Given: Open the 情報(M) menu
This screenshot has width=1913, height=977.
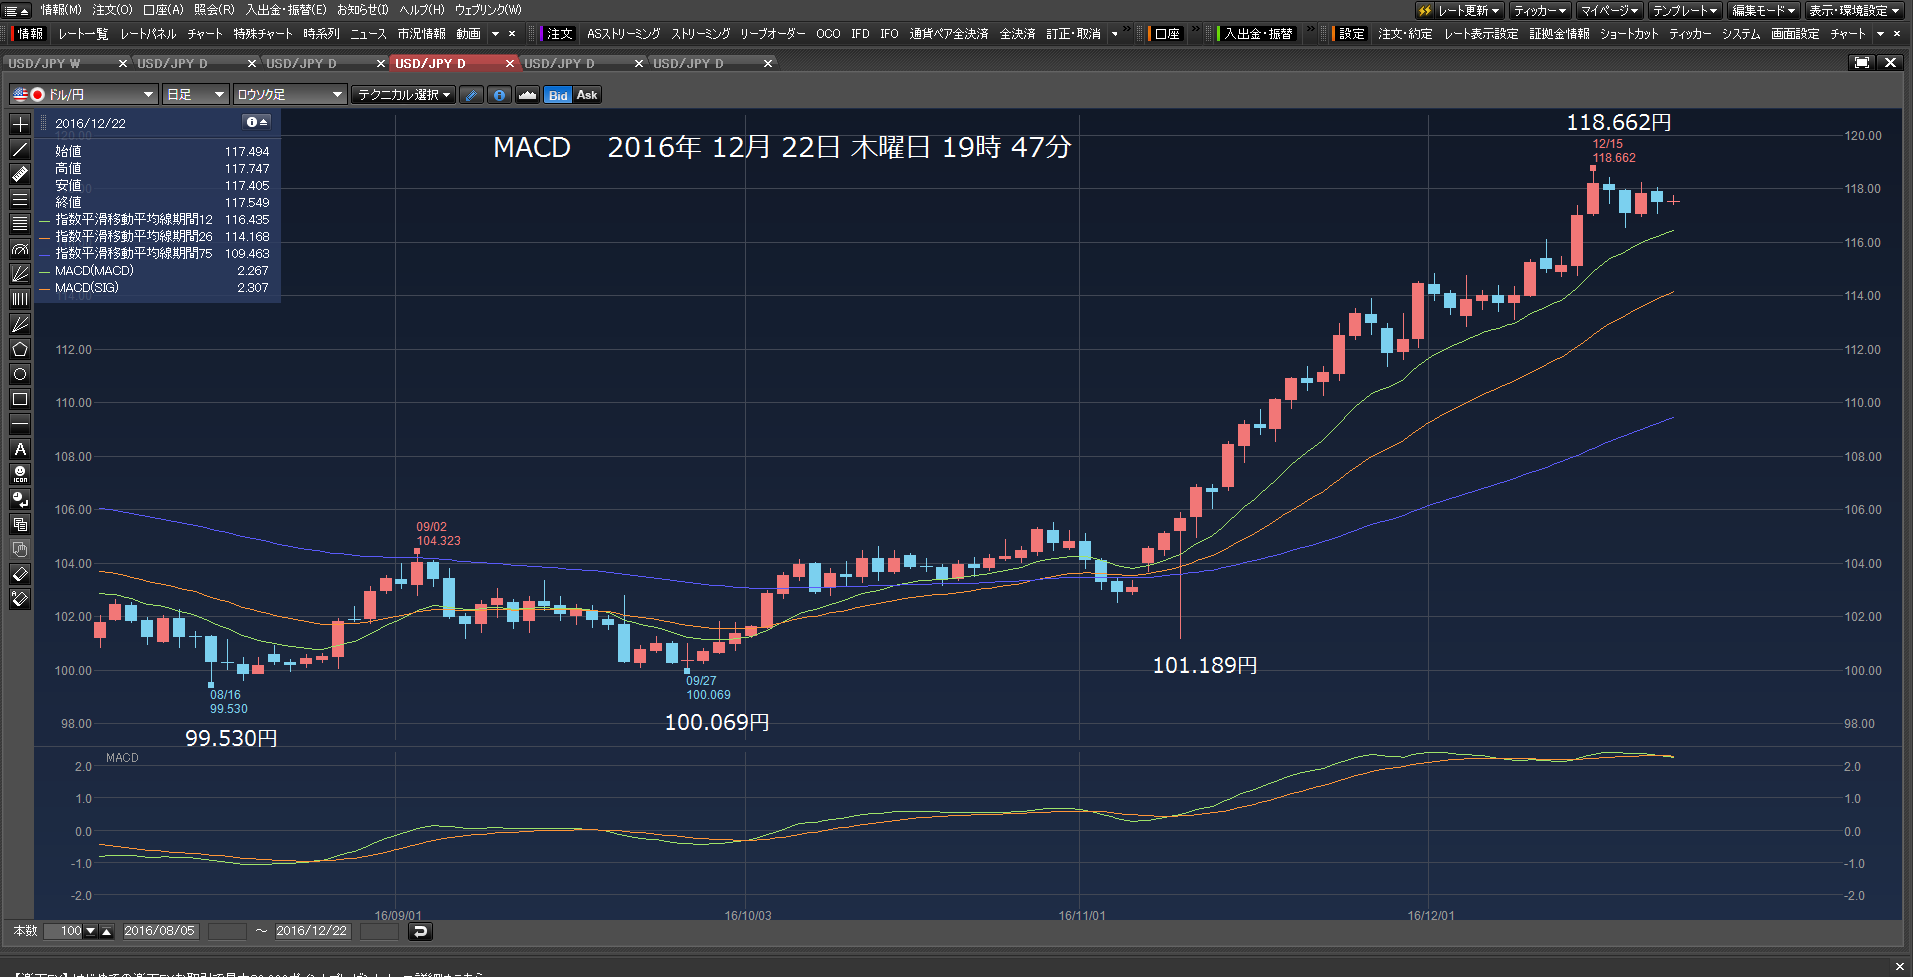Looking at the screenshot, I should point(61,10).
